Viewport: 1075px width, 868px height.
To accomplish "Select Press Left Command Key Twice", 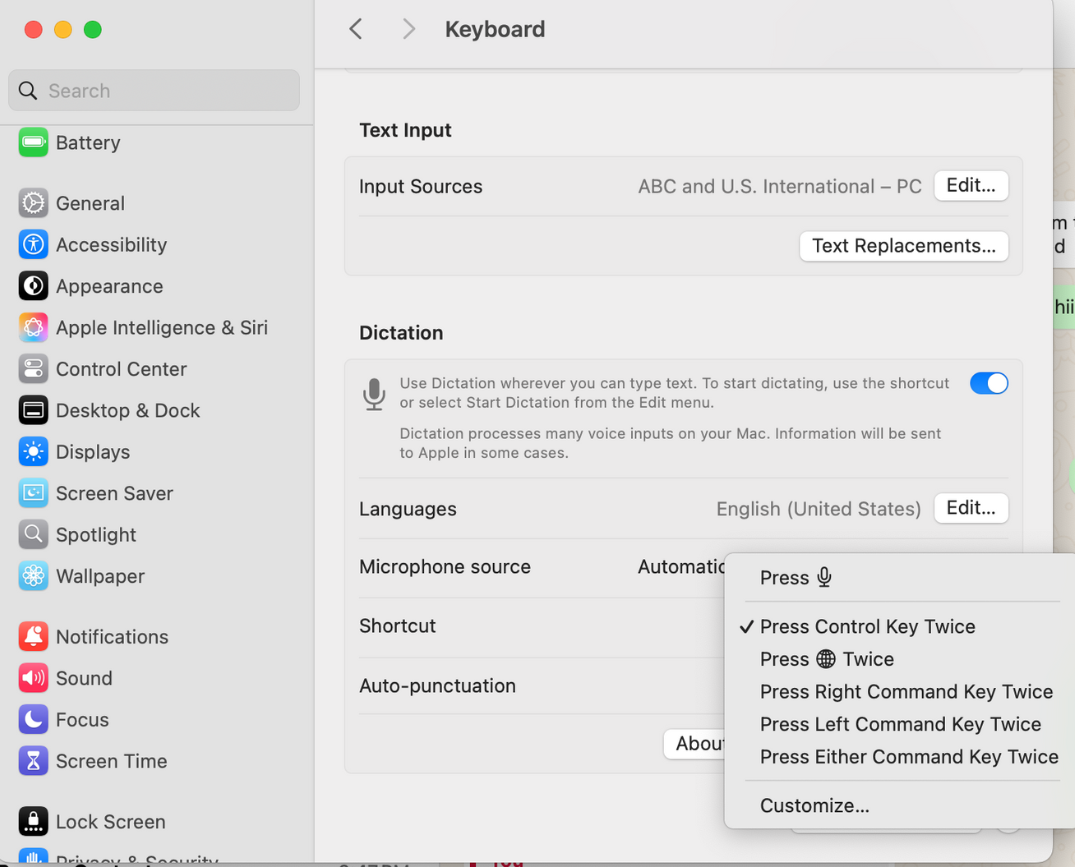I will click(x=902, y=724).
